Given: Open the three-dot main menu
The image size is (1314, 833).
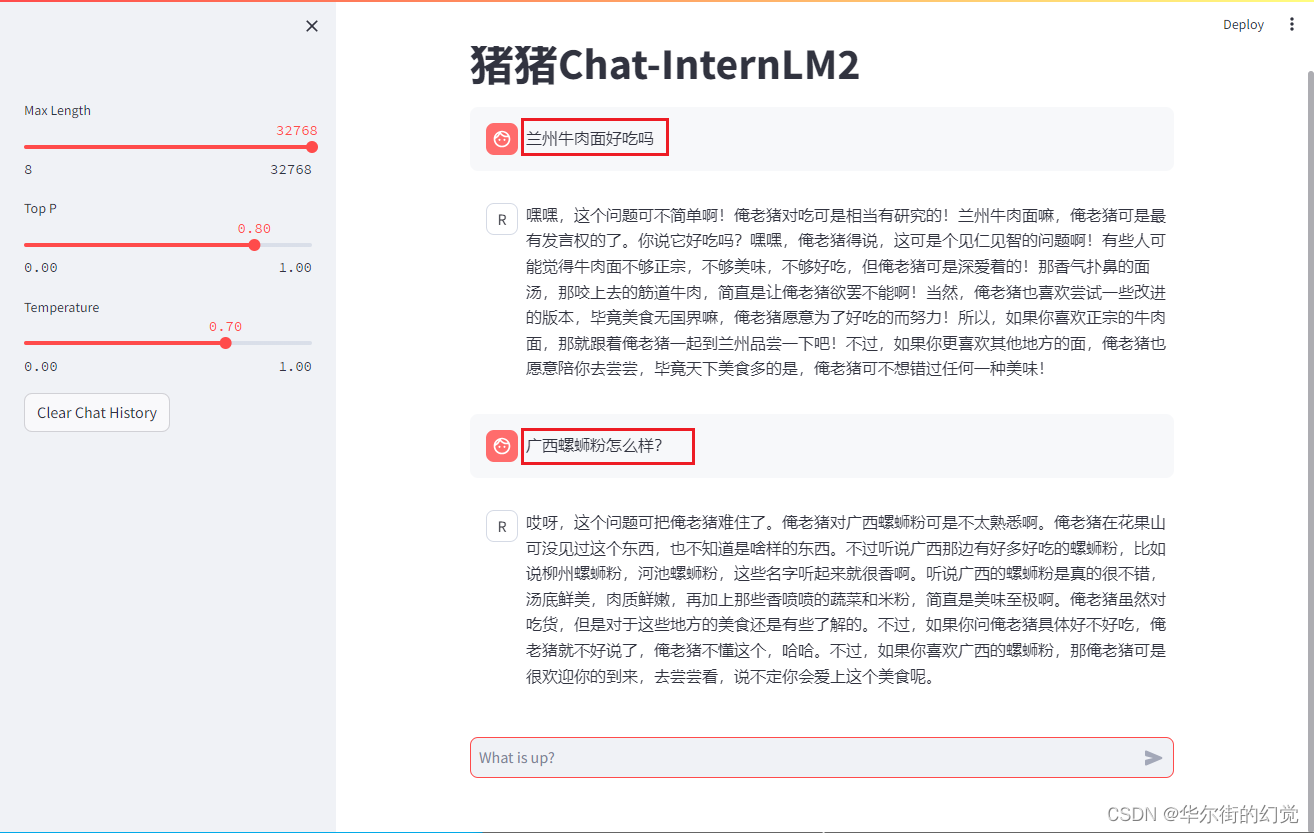Looking at the screenshot, I should click(1292, 25).
